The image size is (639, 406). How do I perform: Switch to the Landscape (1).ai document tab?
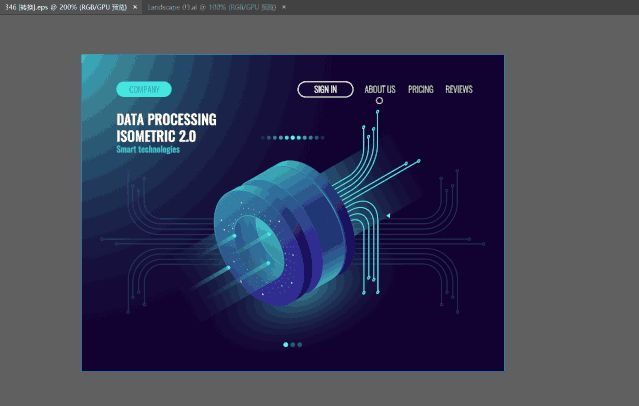pos(212,7)
